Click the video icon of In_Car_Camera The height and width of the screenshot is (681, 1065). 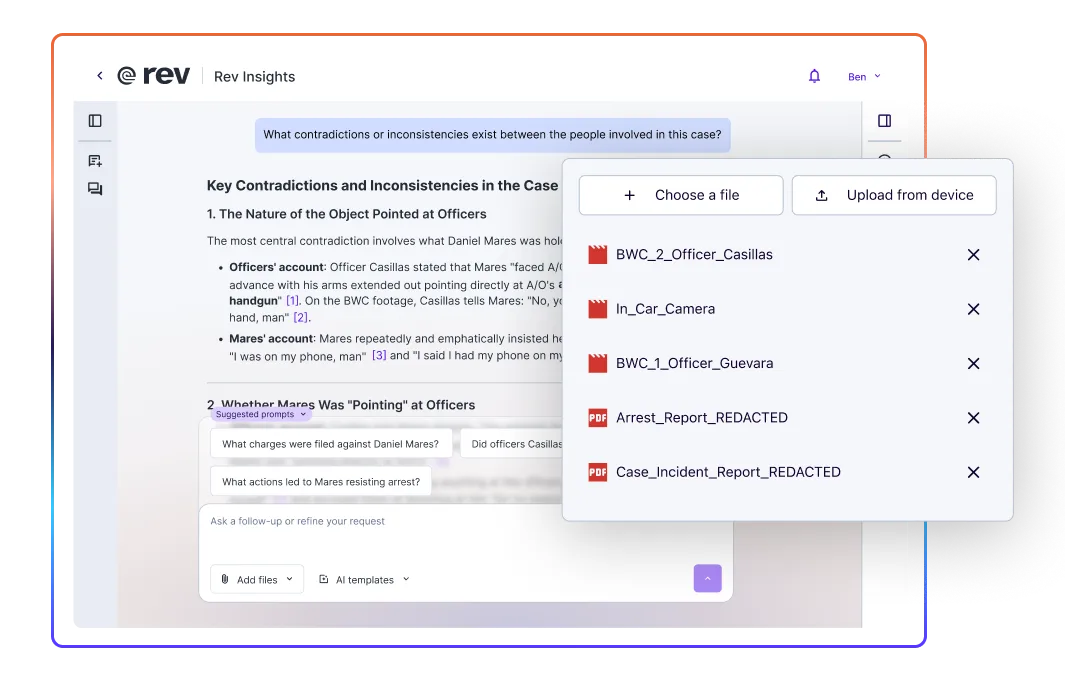pyautogui.click(x=598, y=309)
